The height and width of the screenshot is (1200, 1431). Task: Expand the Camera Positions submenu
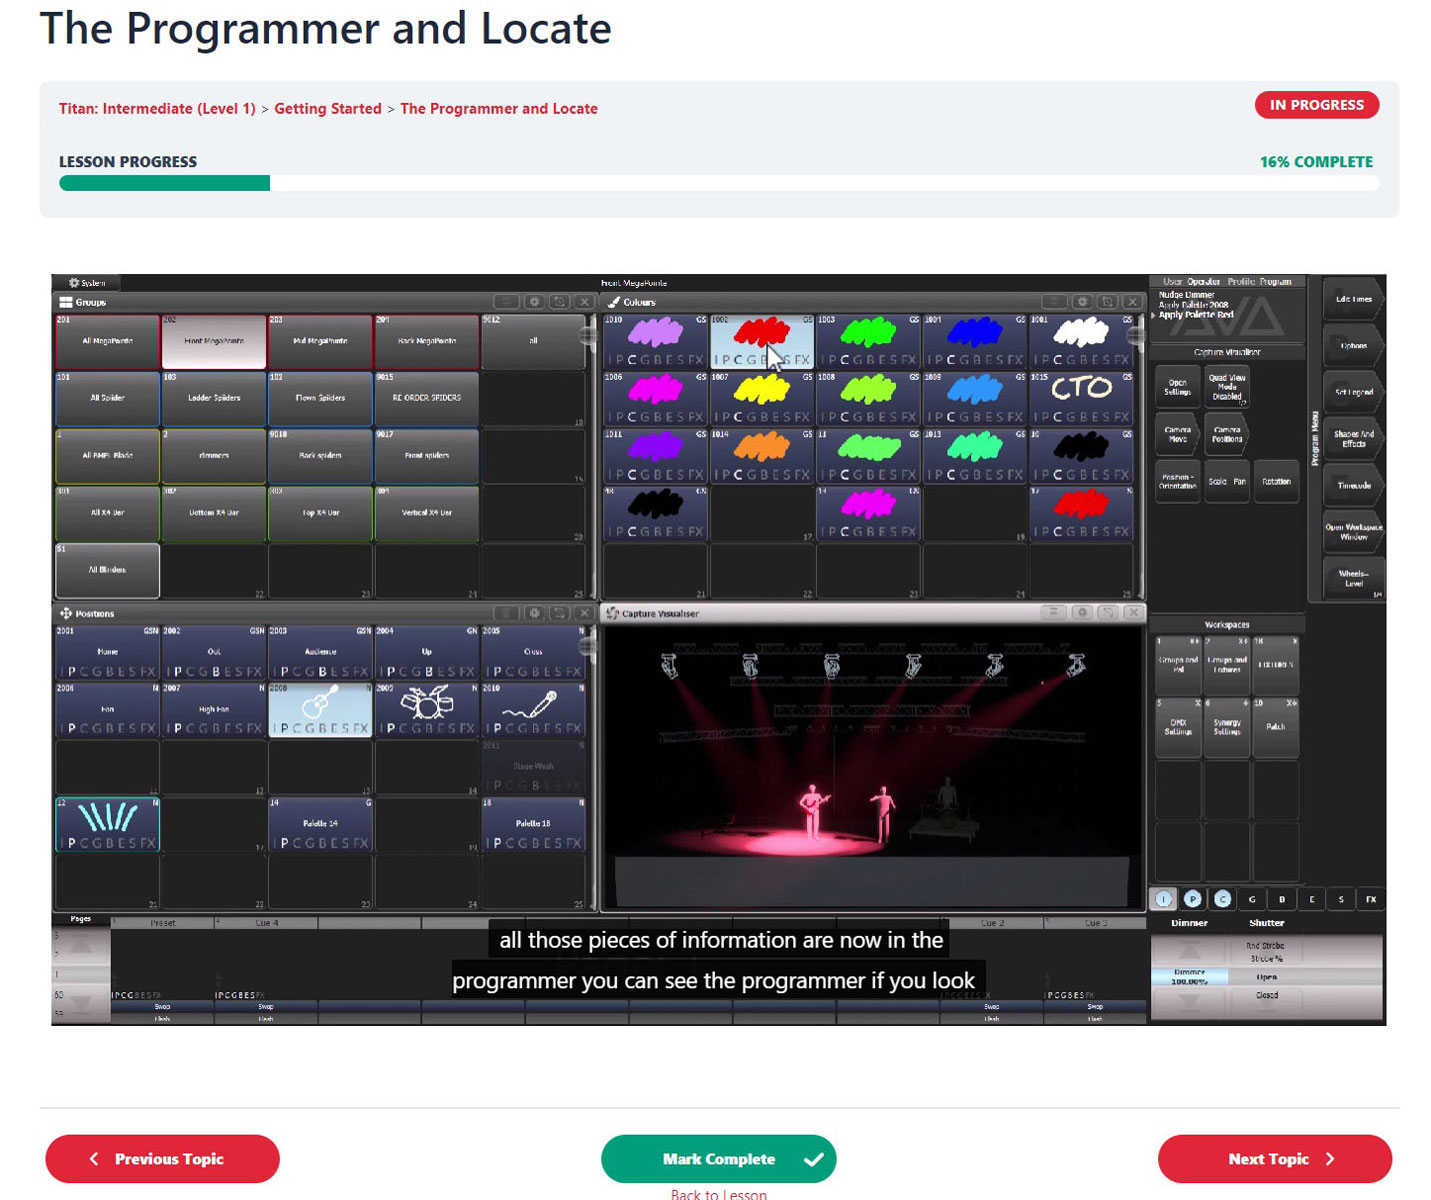(x=1226, y=434)
